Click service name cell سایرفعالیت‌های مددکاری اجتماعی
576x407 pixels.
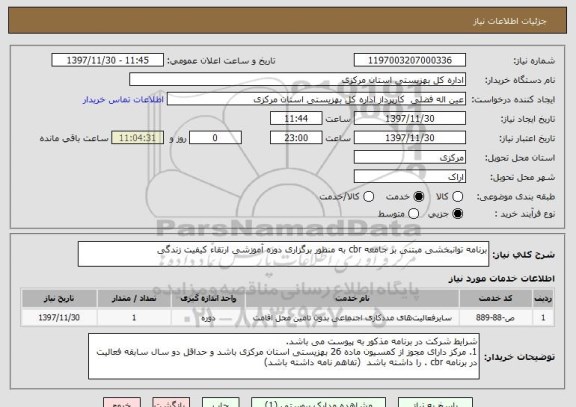[352, 317]
